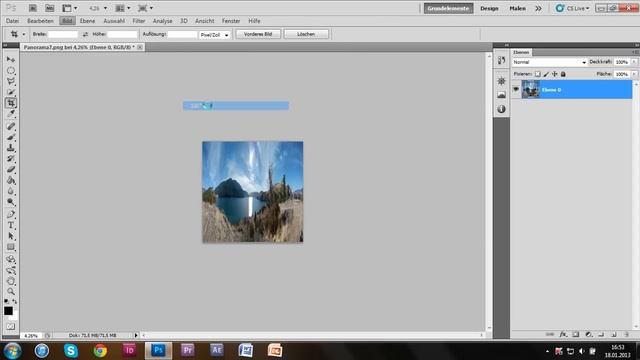The image size is (640, 360).
Task: Toggle Quick Mask mode
Action: point(11,327)
